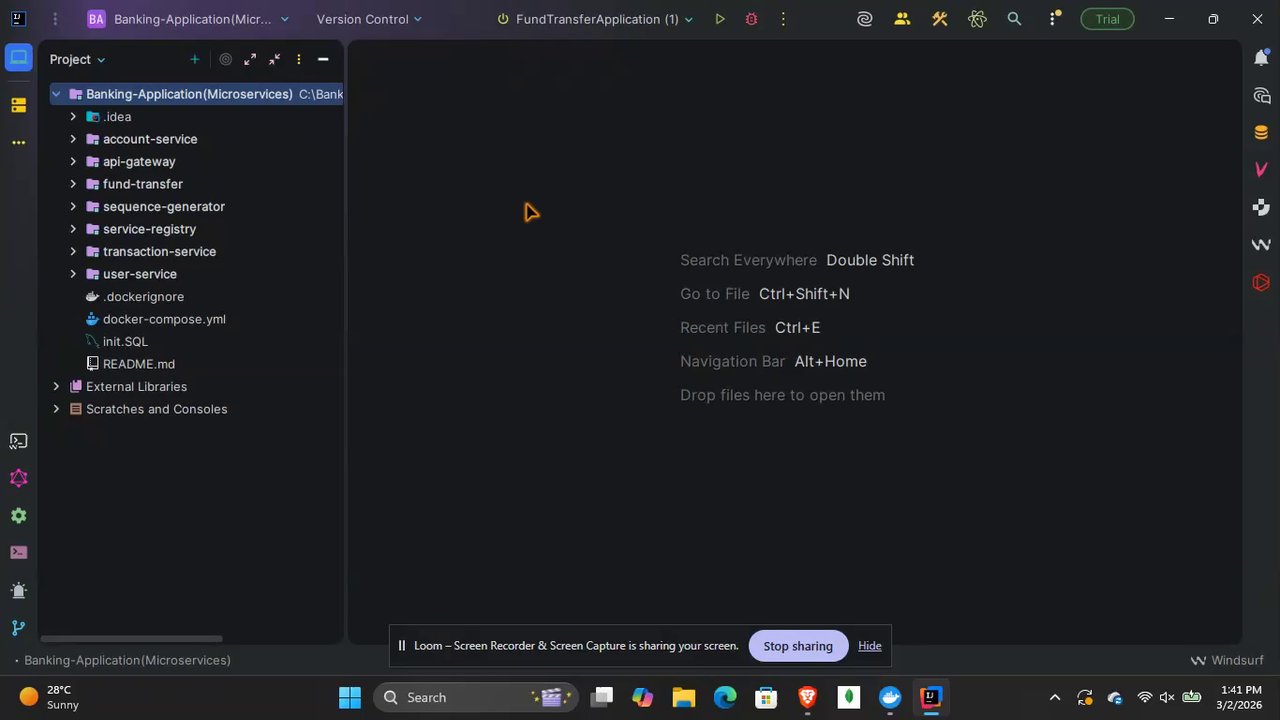Expand the account-service module
The width and height of the screenshot is (1280, 720).
click(x=73, y=139)
